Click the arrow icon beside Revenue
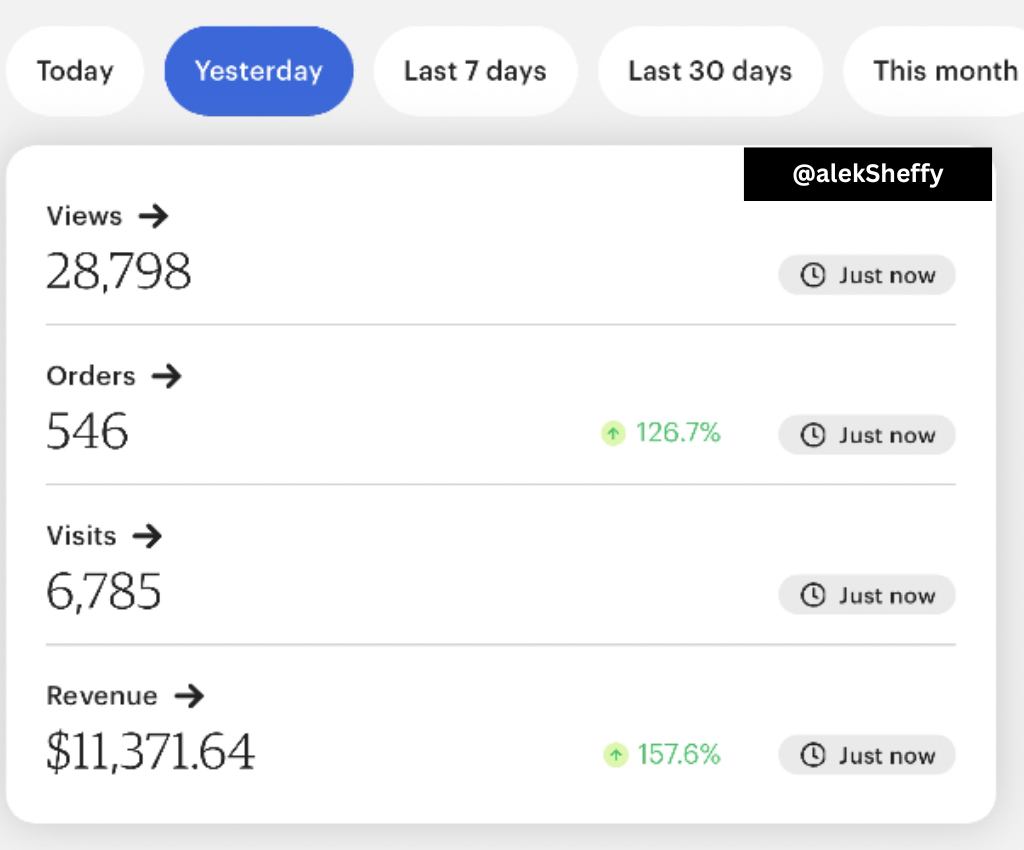 (x=189, y=696)
